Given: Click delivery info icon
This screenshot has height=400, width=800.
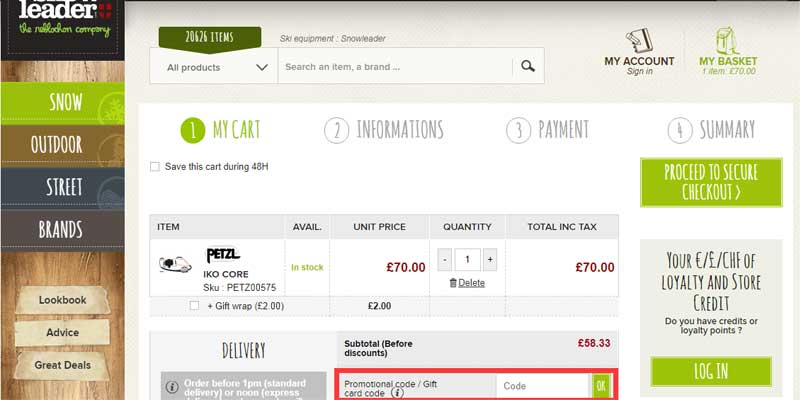Looking at the screenshot, I should coord(172,387).
